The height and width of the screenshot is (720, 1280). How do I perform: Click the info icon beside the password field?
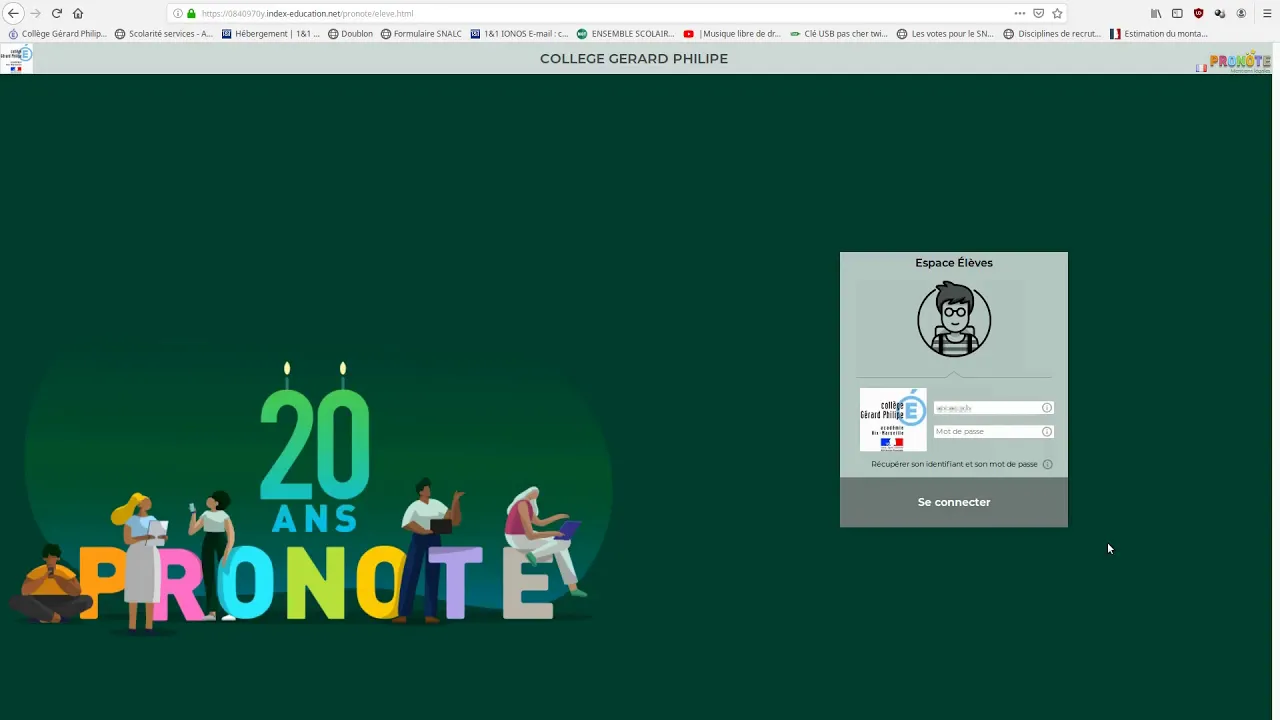tap(1047, 432)
